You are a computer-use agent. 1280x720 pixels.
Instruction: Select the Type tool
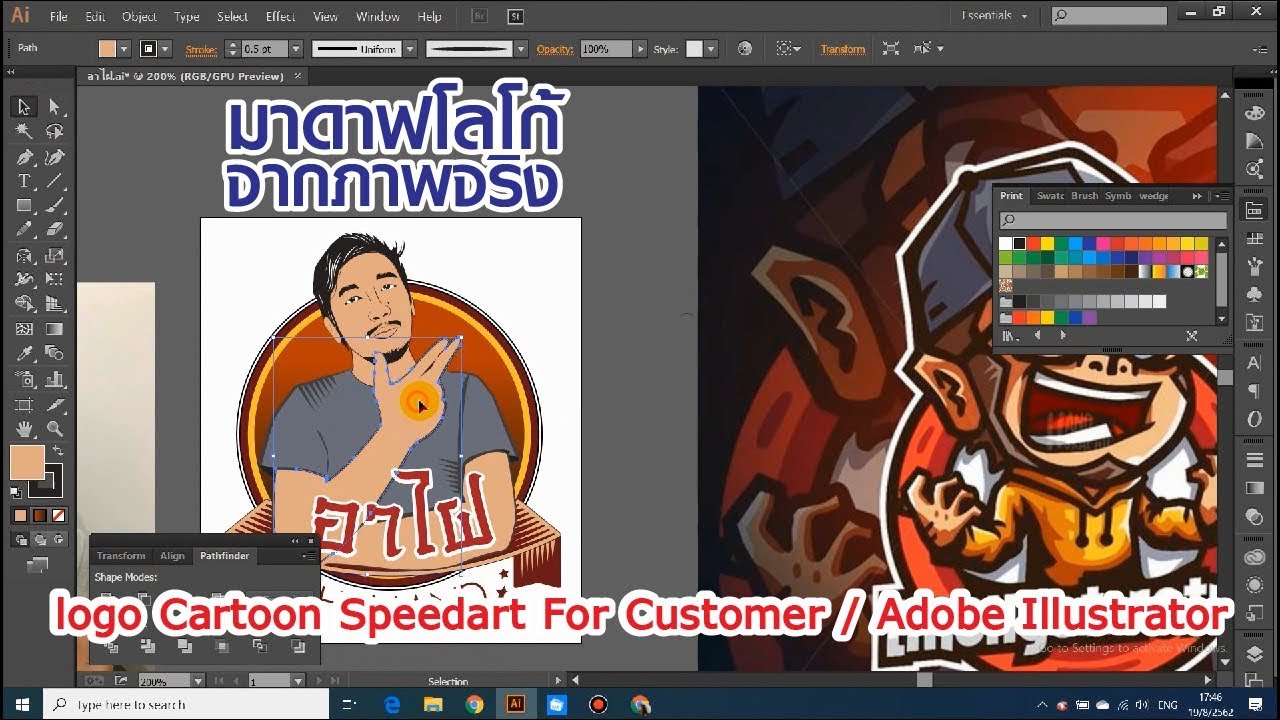coord(24,181)
